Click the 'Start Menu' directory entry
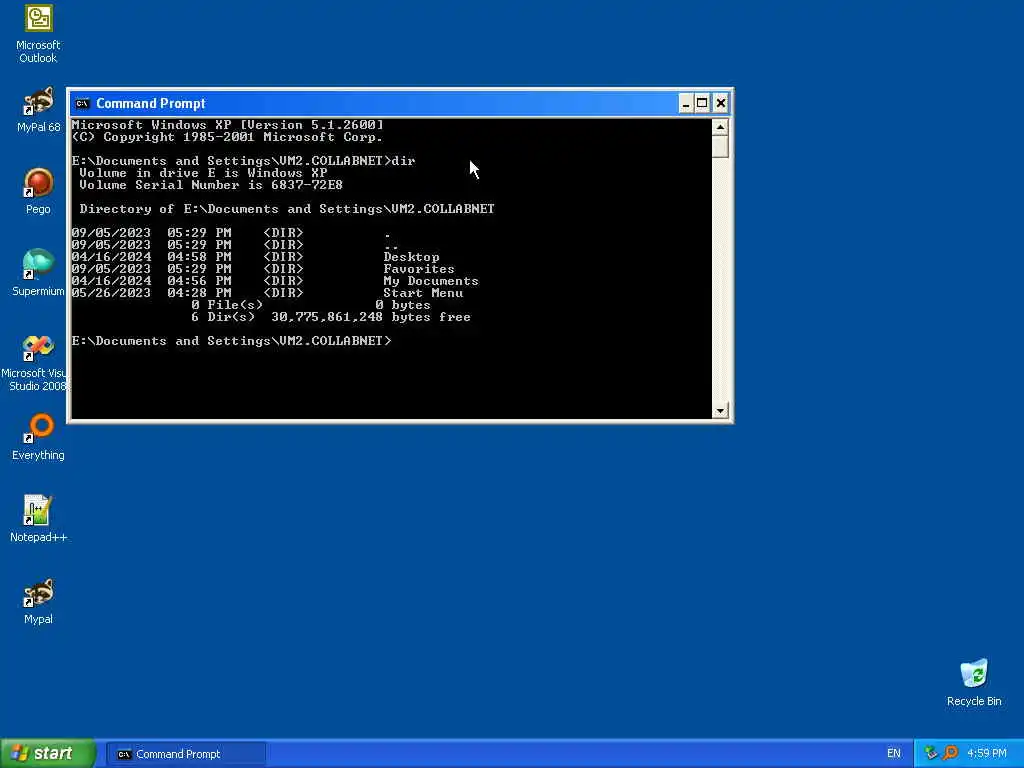The image size is (1024, 768). pyautogui.click(x=423, y=293)
